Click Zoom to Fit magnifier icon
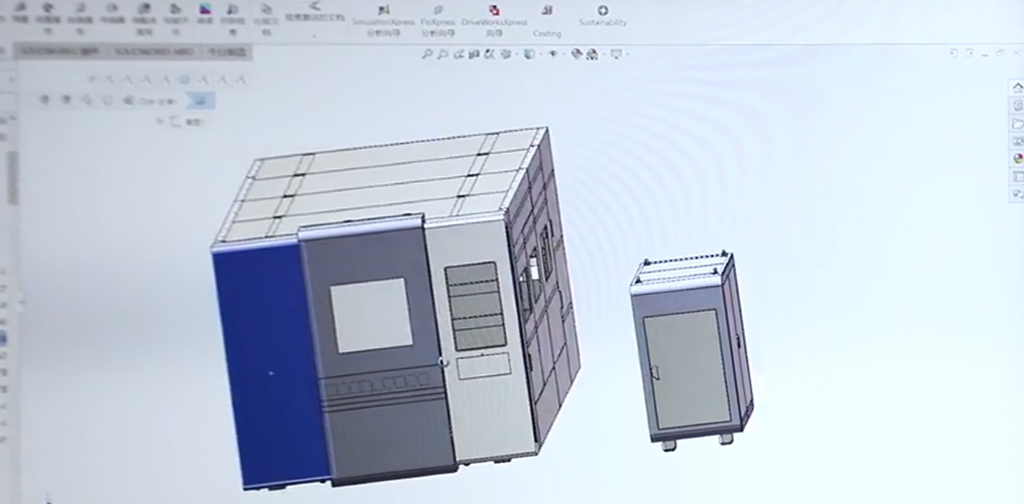1024x504 pixels. (427, 55)
